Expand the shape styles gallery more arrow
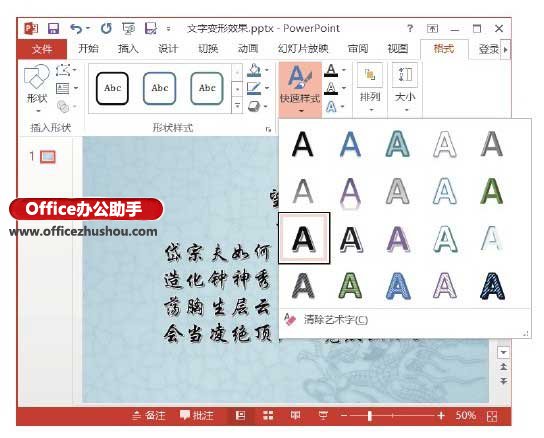Image resolution: width=544 pixels, height=438 pixels. pos(237,105)
